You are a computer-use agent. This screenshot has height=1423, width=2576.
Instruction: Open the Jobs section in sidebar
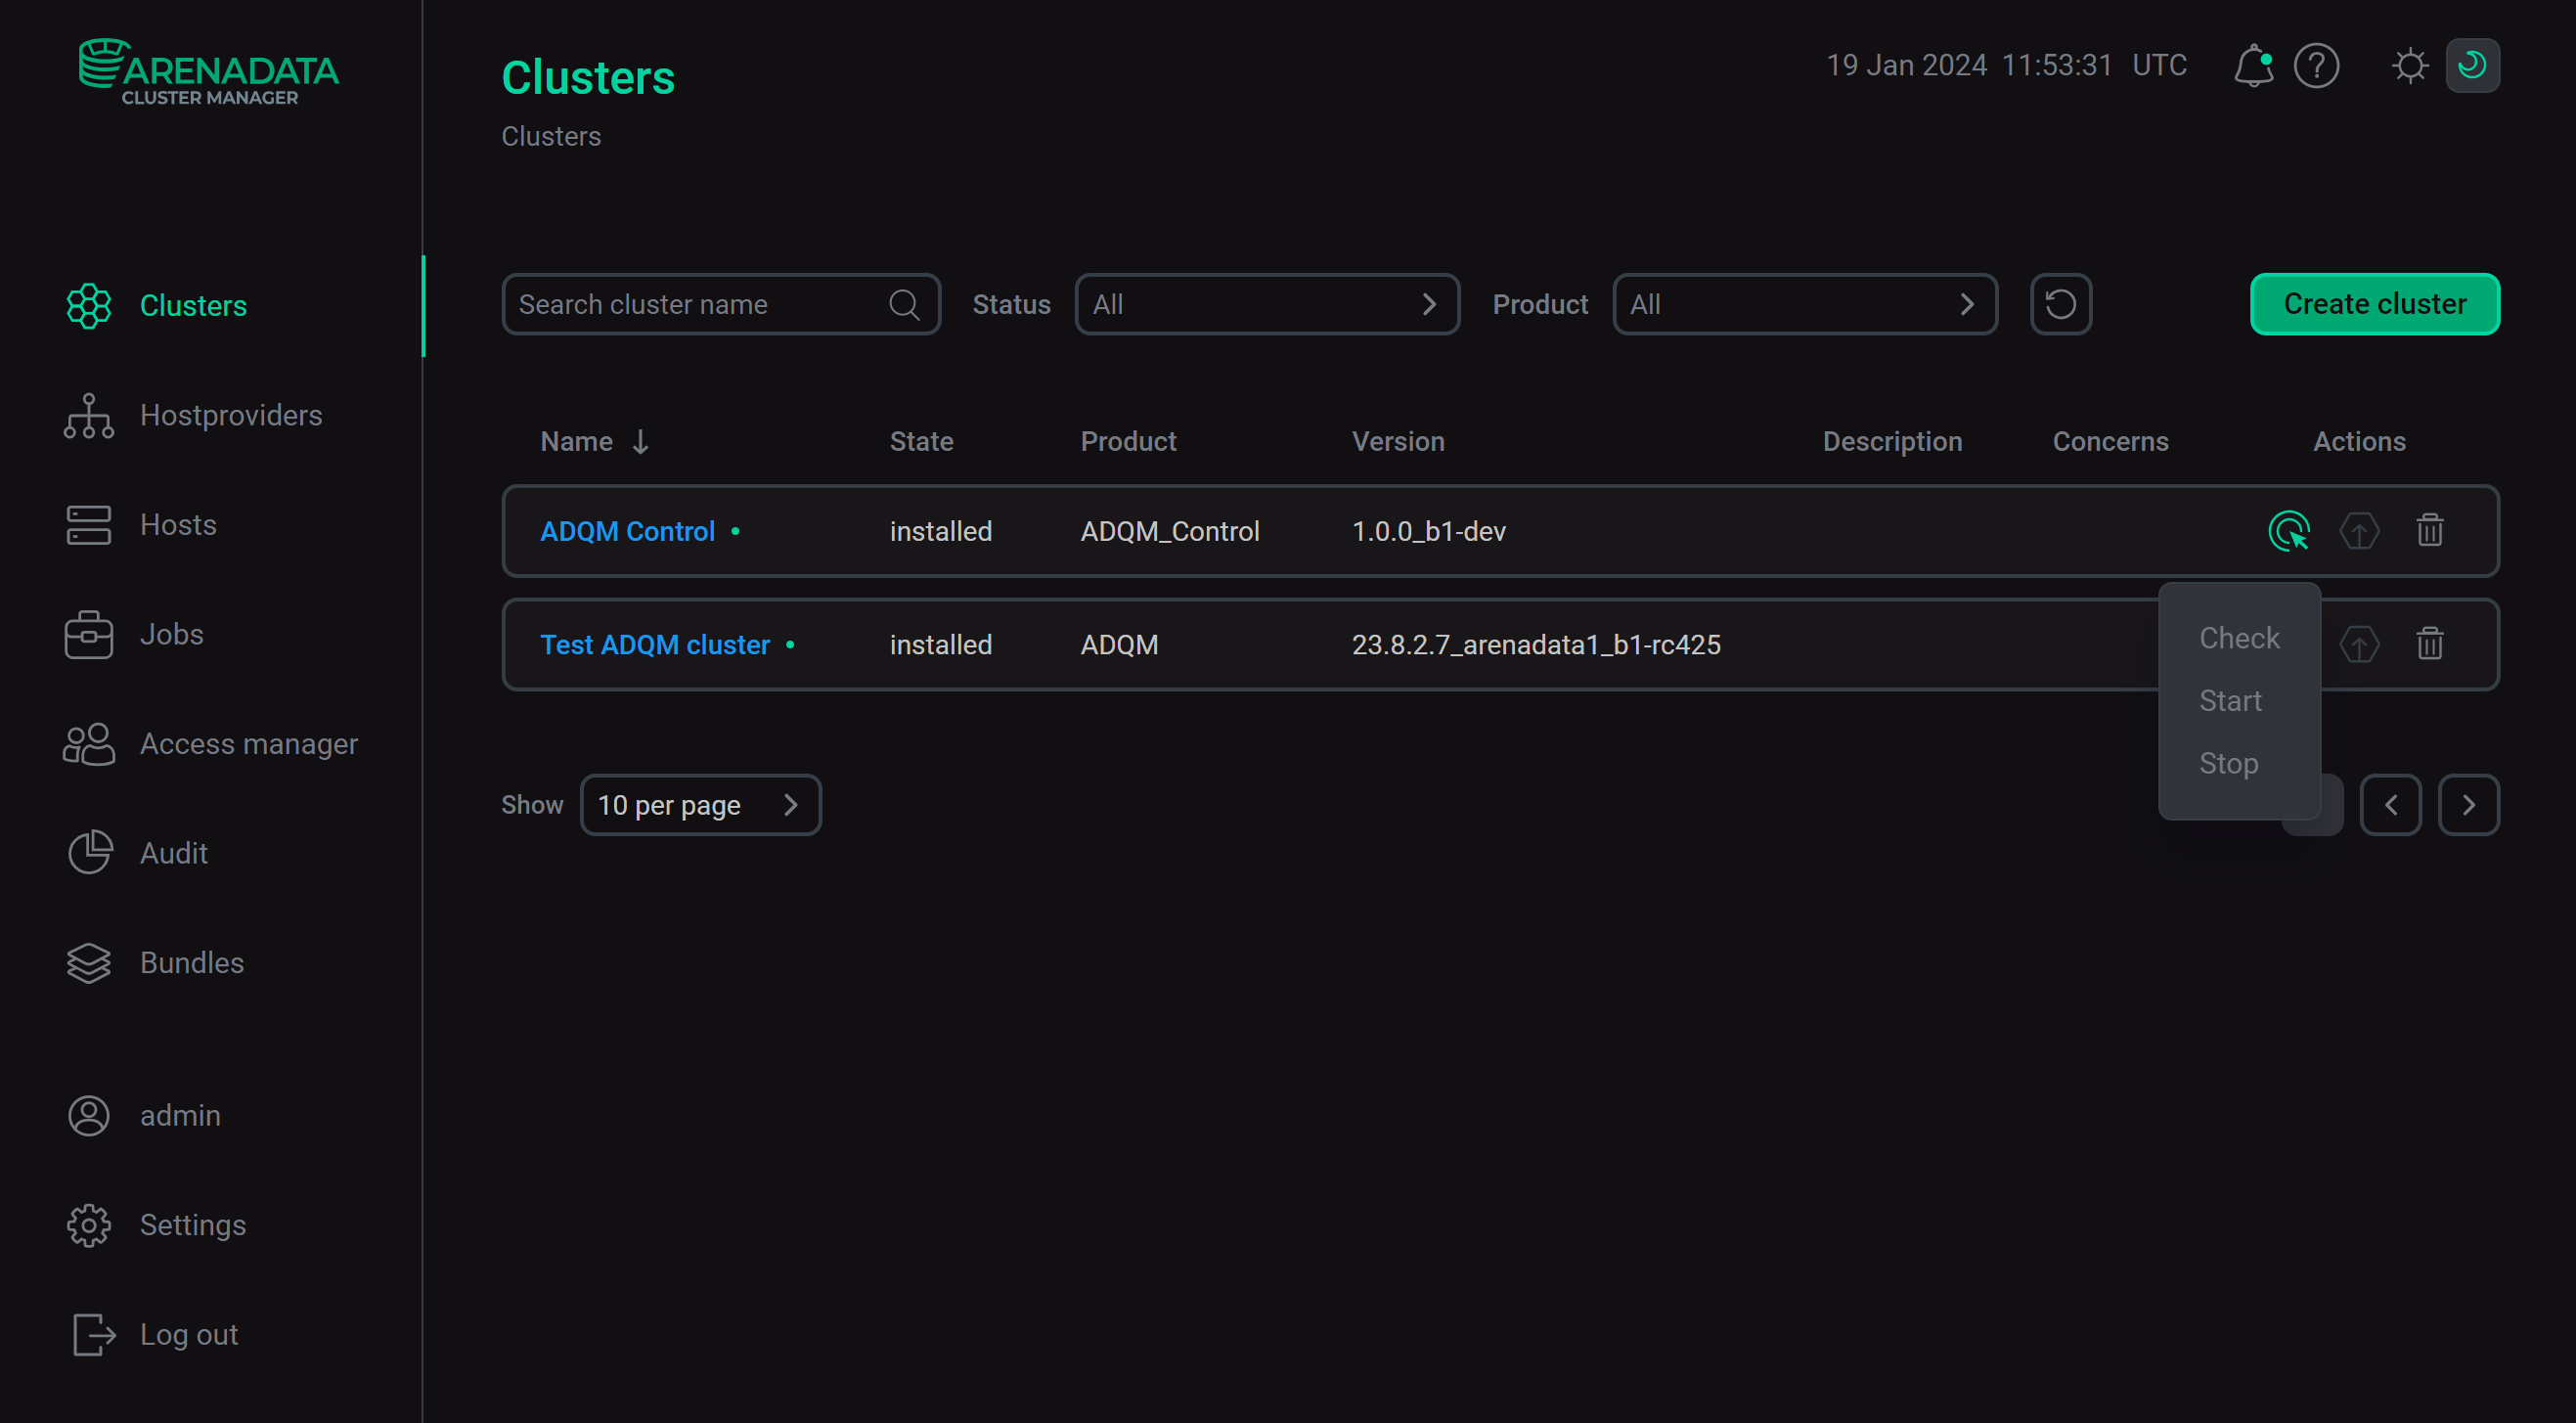point(171,634)
